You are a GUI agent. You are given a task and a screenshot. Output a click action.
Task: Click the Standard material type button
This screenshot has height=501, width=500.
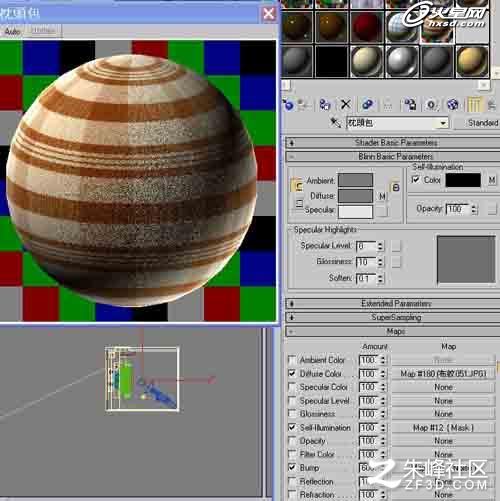pos(478,123)
